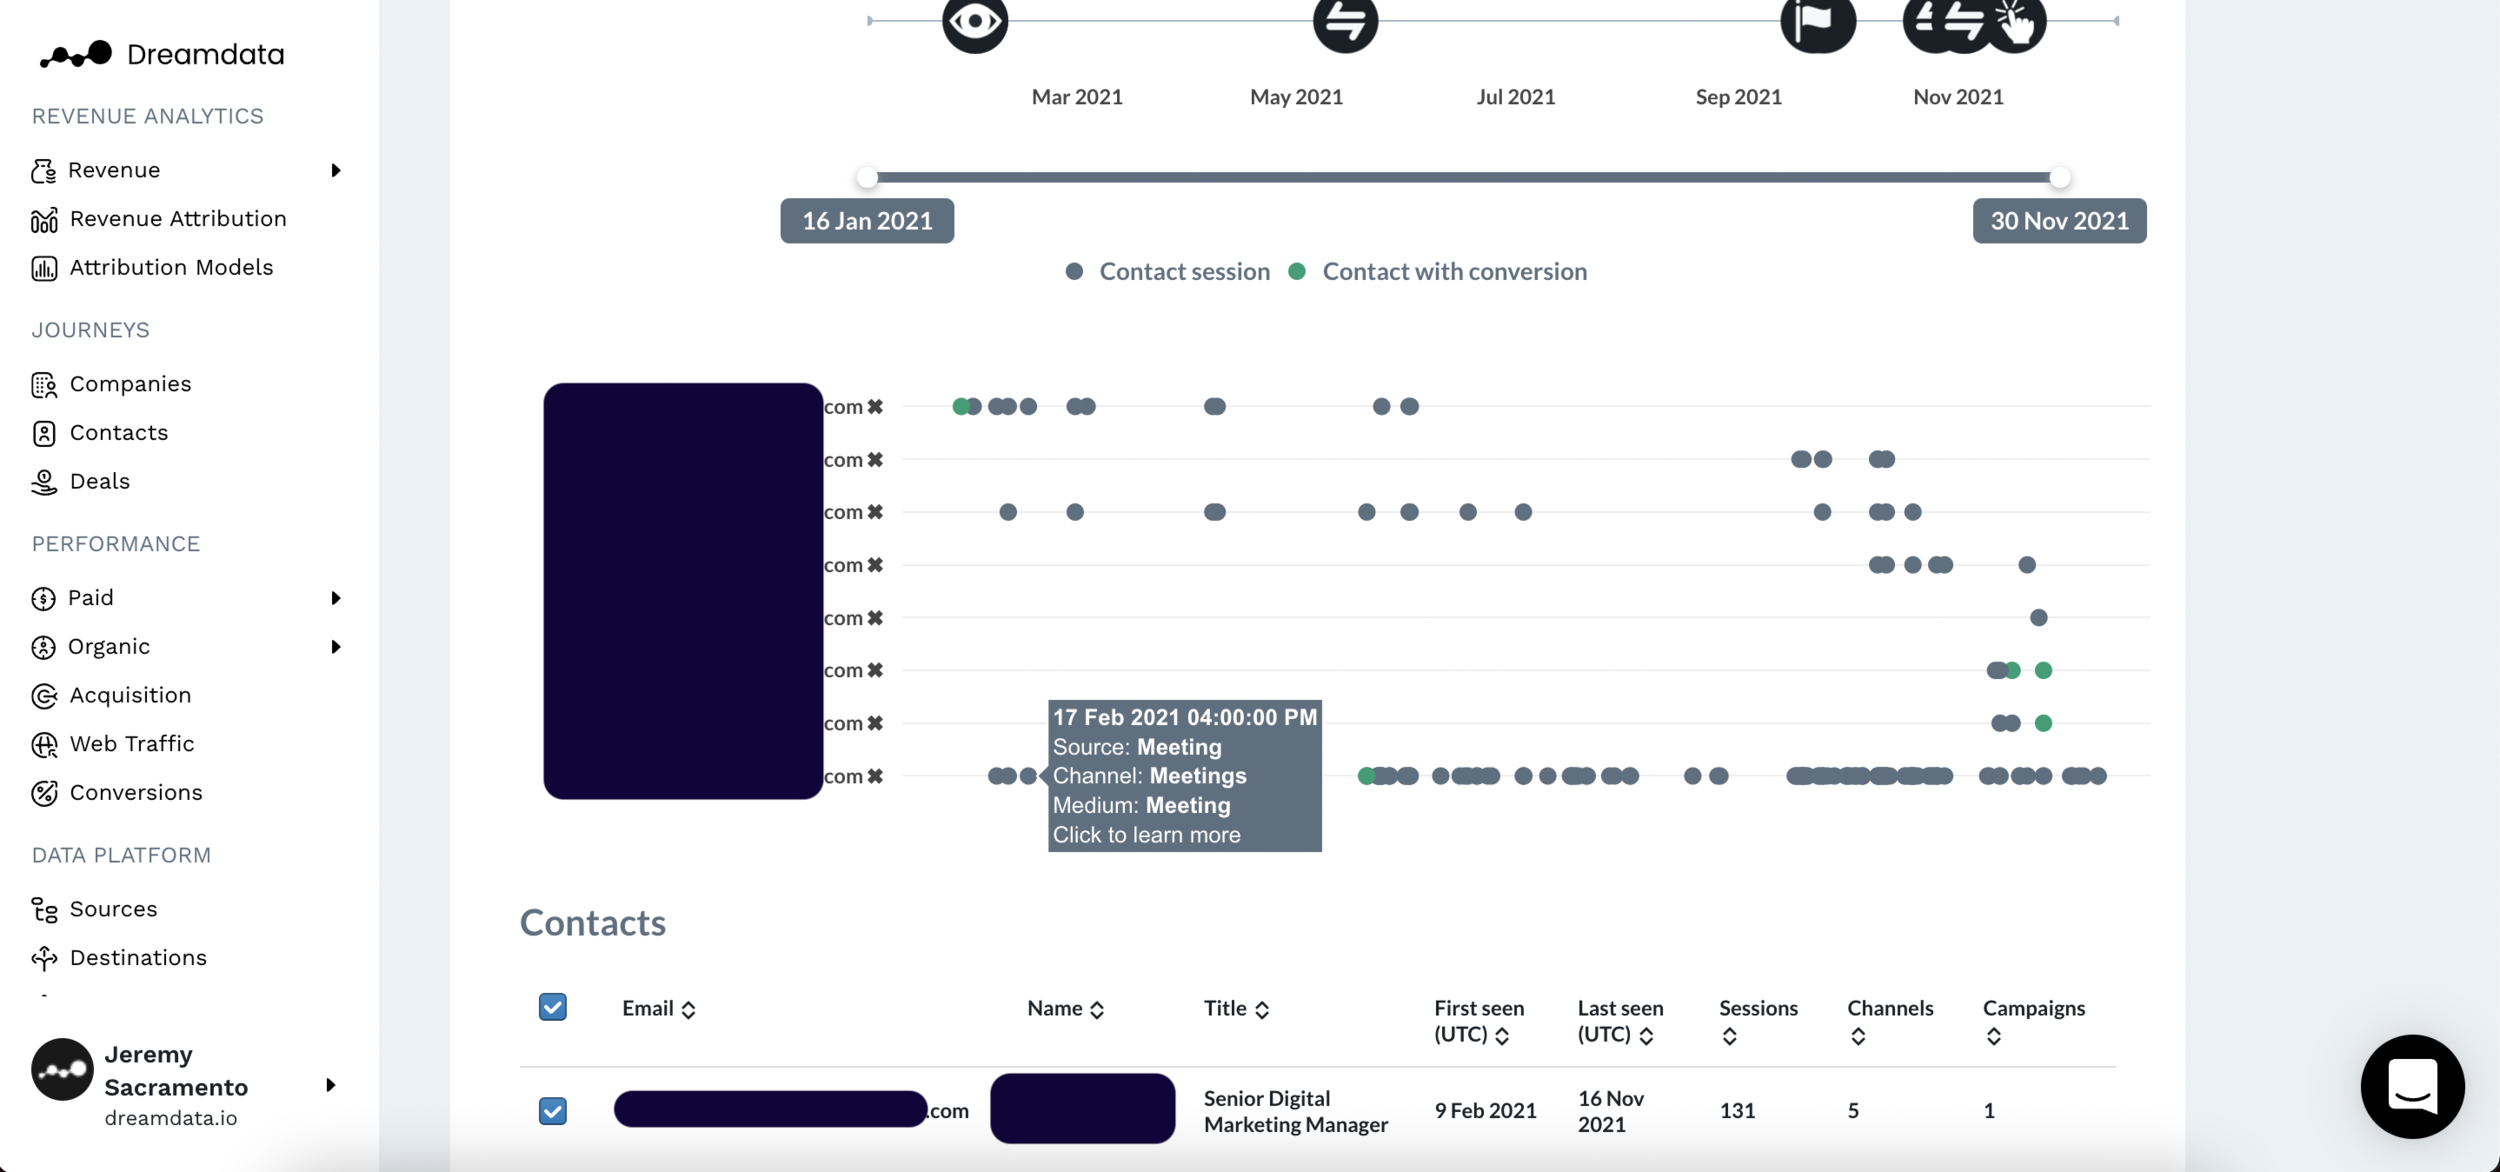Expand the Paid submenu arrow
Image resolution: width=2500 pixels, height=1172 pixels.
tap(336, 598)
